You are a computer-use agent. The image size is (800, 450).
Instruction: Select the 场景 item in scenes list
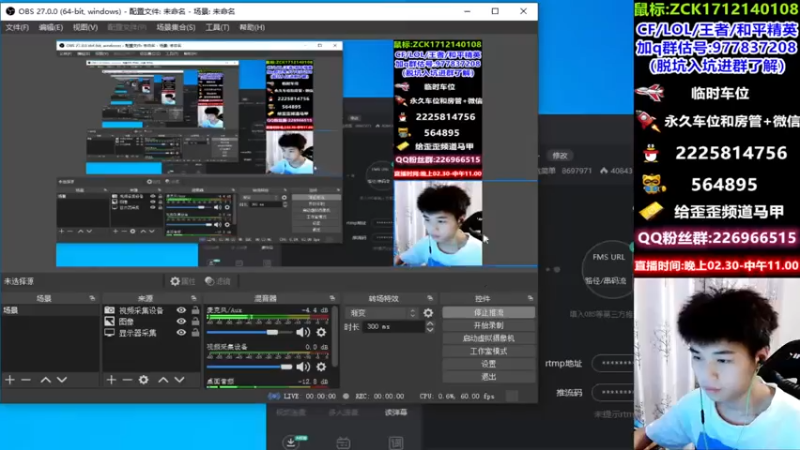[51, 310]
